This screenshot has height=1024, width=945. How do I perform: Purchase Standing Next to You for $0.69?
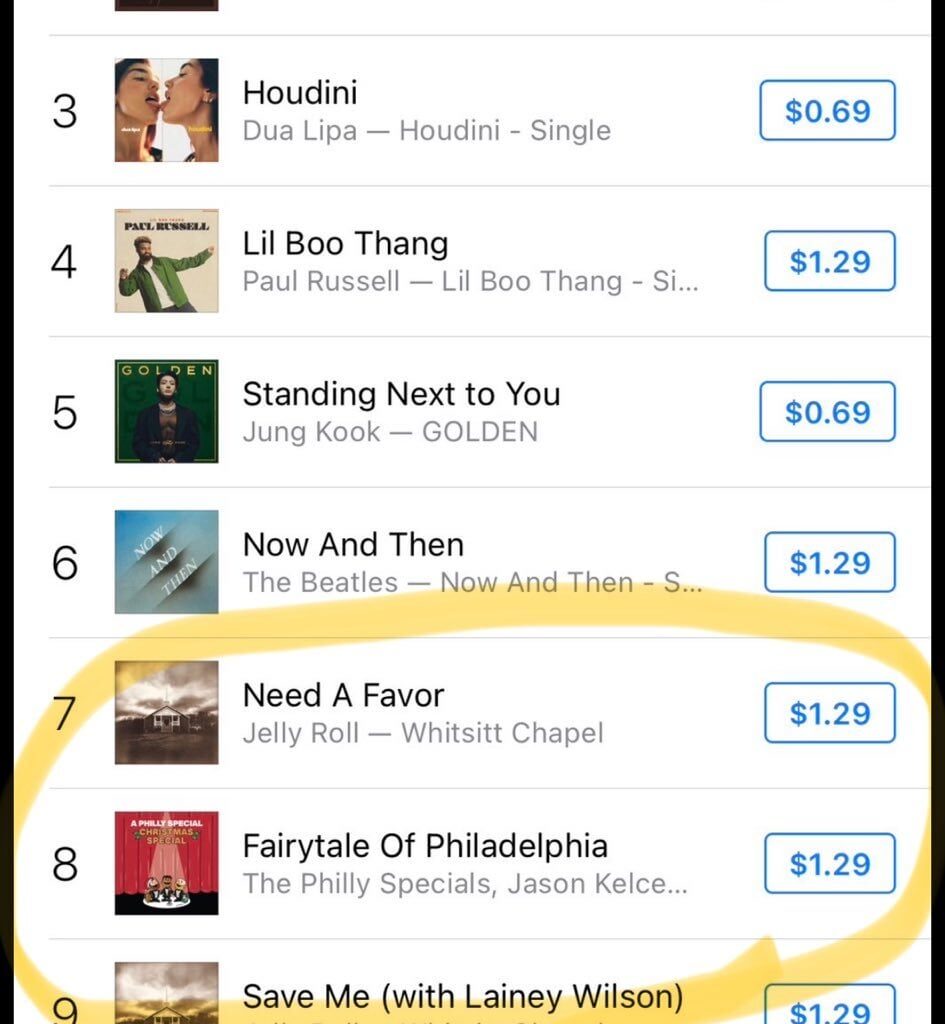click(827, 412)
